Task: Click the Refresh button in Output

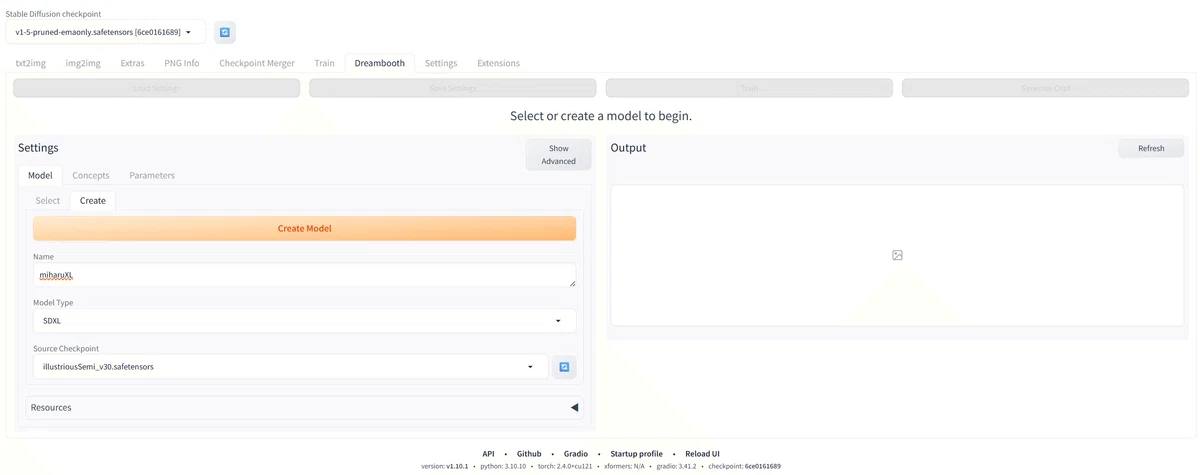Action: 1151,148
